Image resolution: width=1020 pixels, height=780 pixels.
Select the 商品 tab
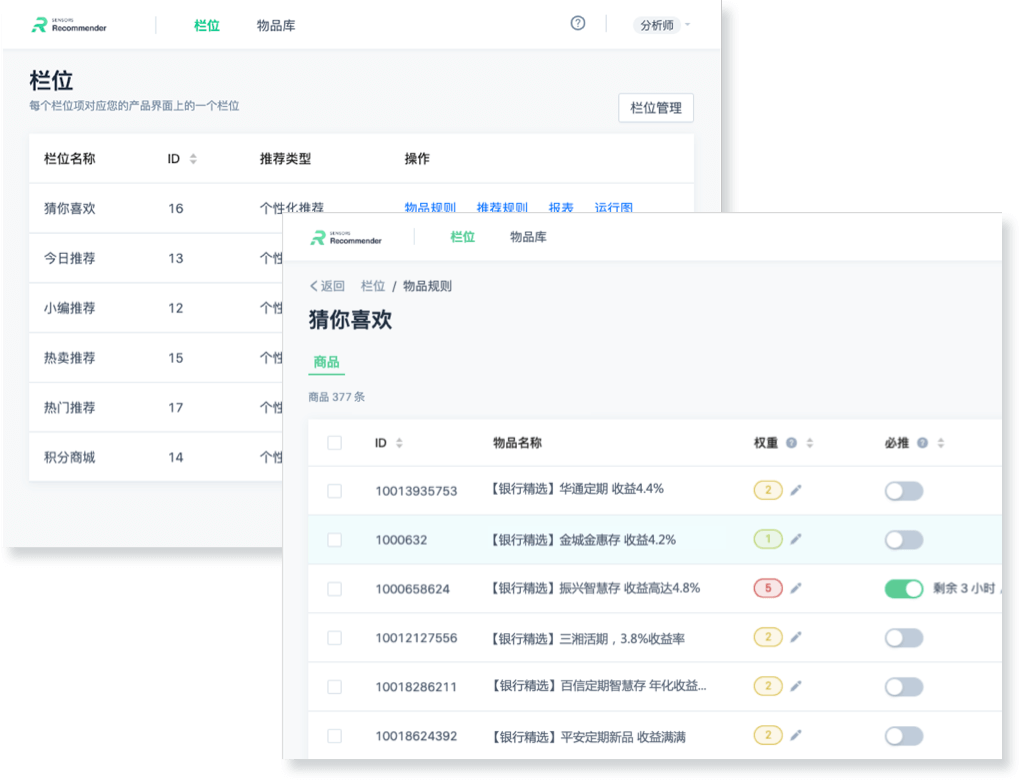click(326, 362)
